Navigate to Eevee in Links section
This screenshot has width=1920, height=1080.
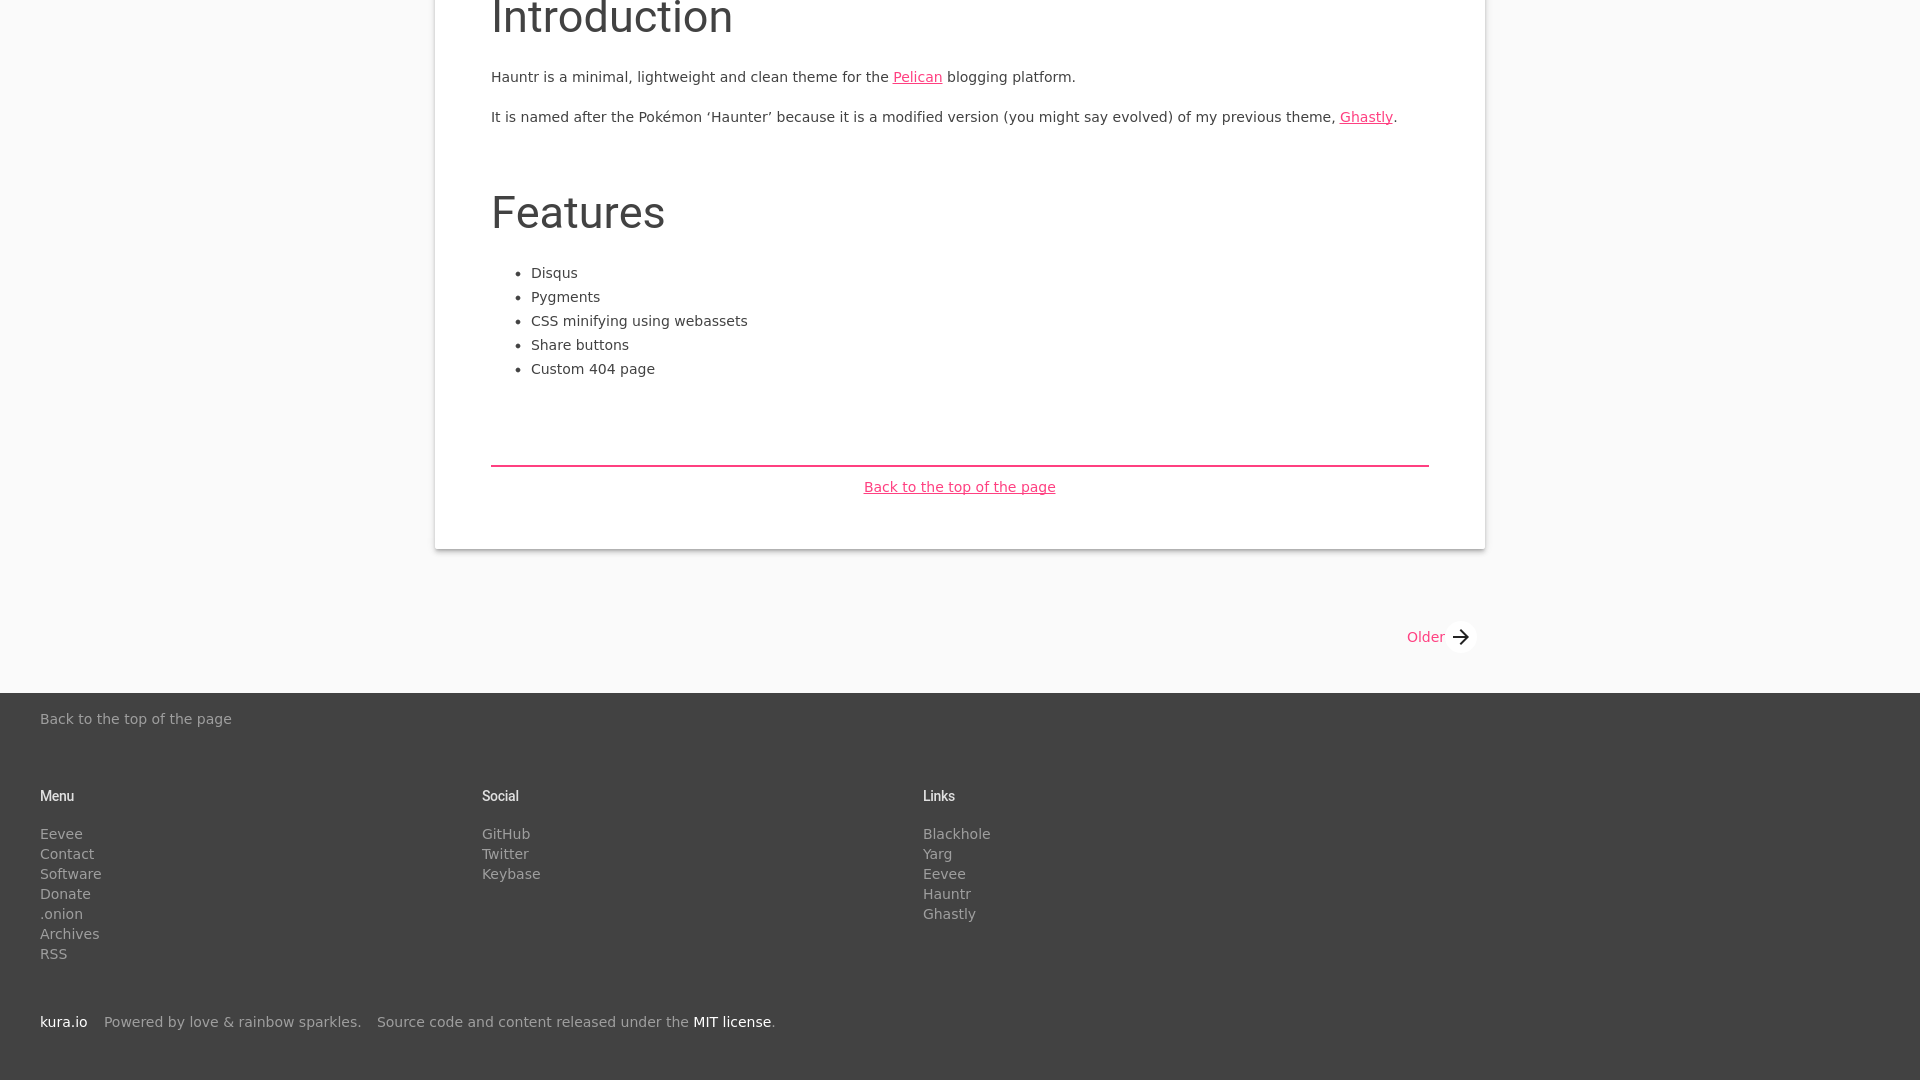(x=944, y=873)
